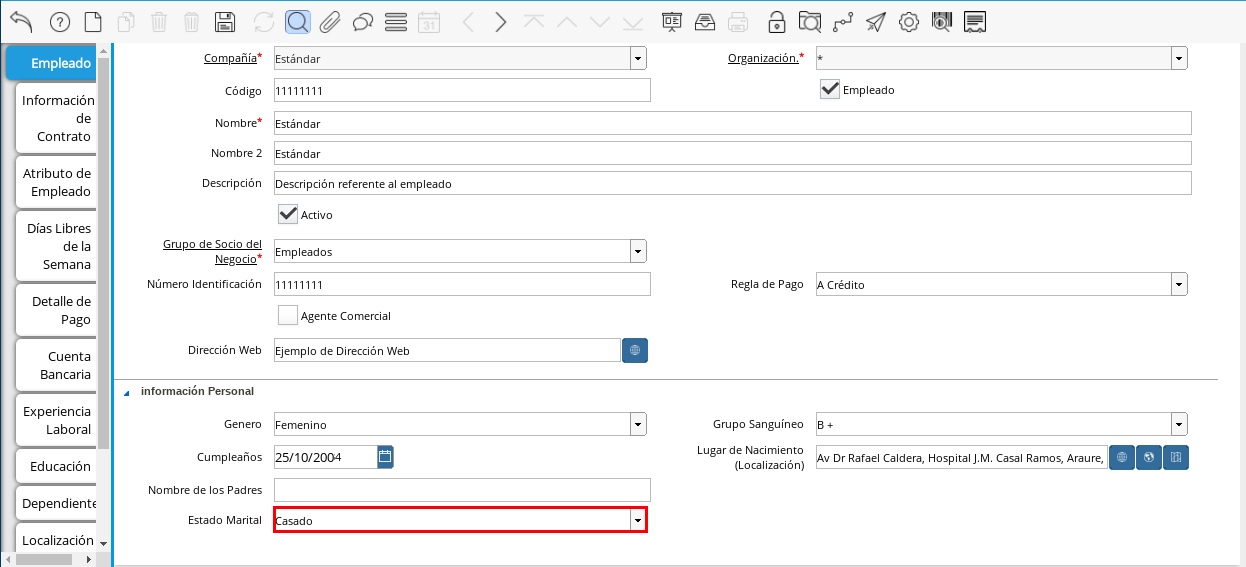
Task: Open attachments with the paperclip icon
Action: click(x=330, y=21)
